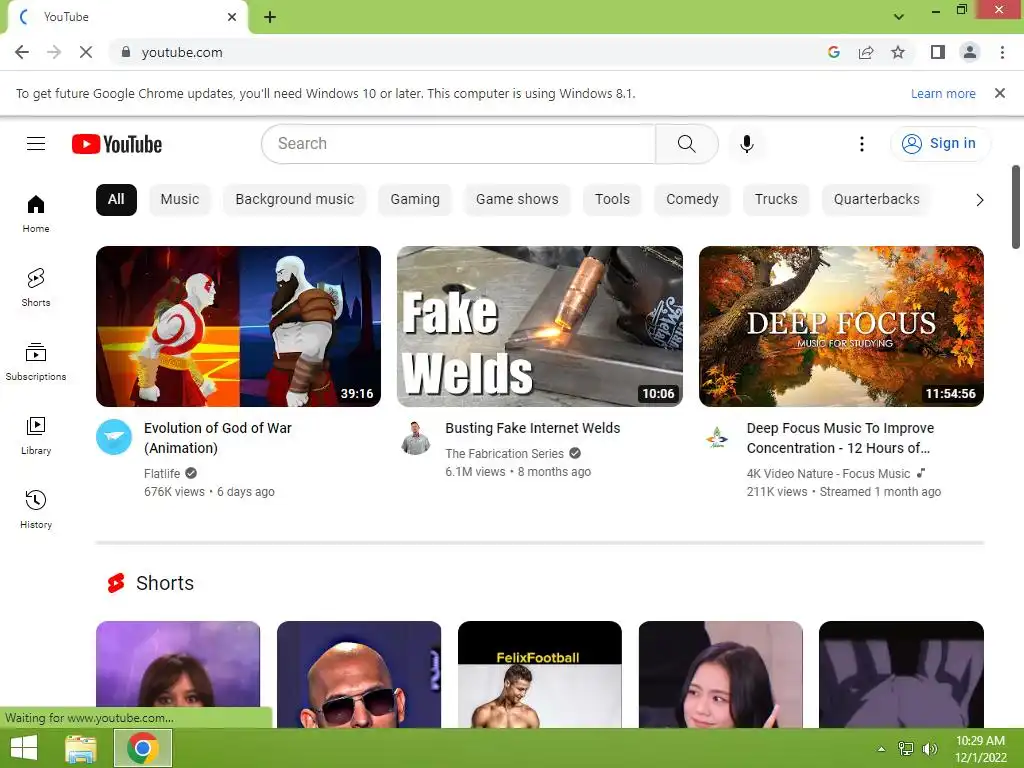Stop loading the page with X button

(x=86, y=52)
